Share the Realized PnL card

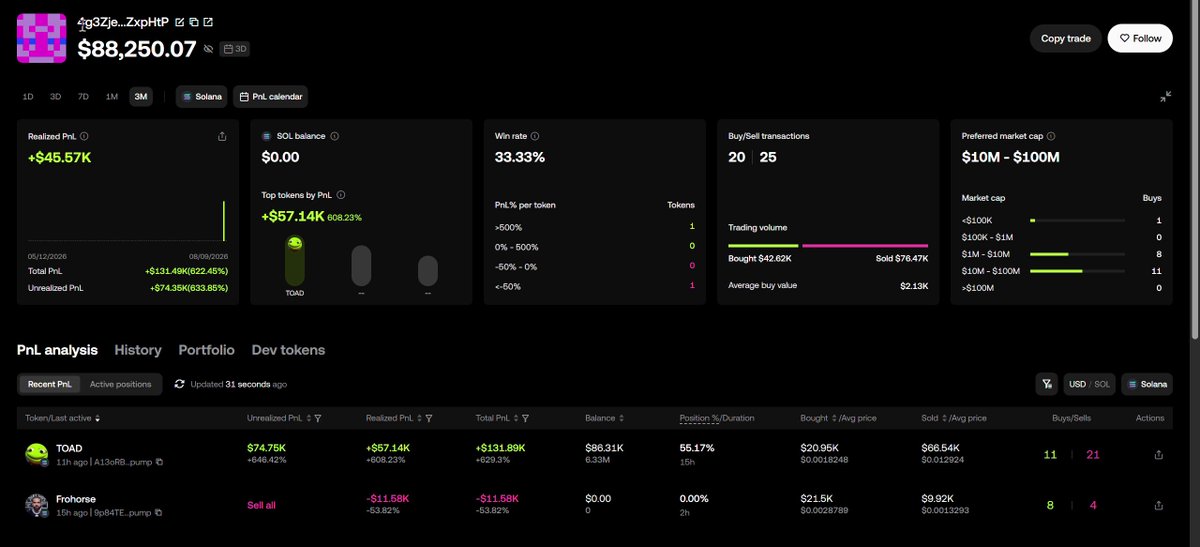[222, 136]
